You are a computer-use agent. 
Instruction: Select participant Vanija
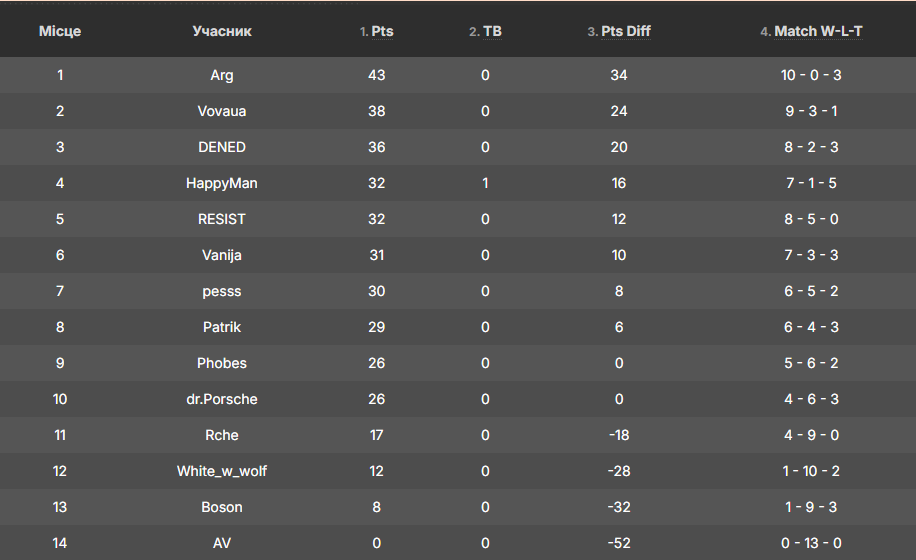point(222,255)
